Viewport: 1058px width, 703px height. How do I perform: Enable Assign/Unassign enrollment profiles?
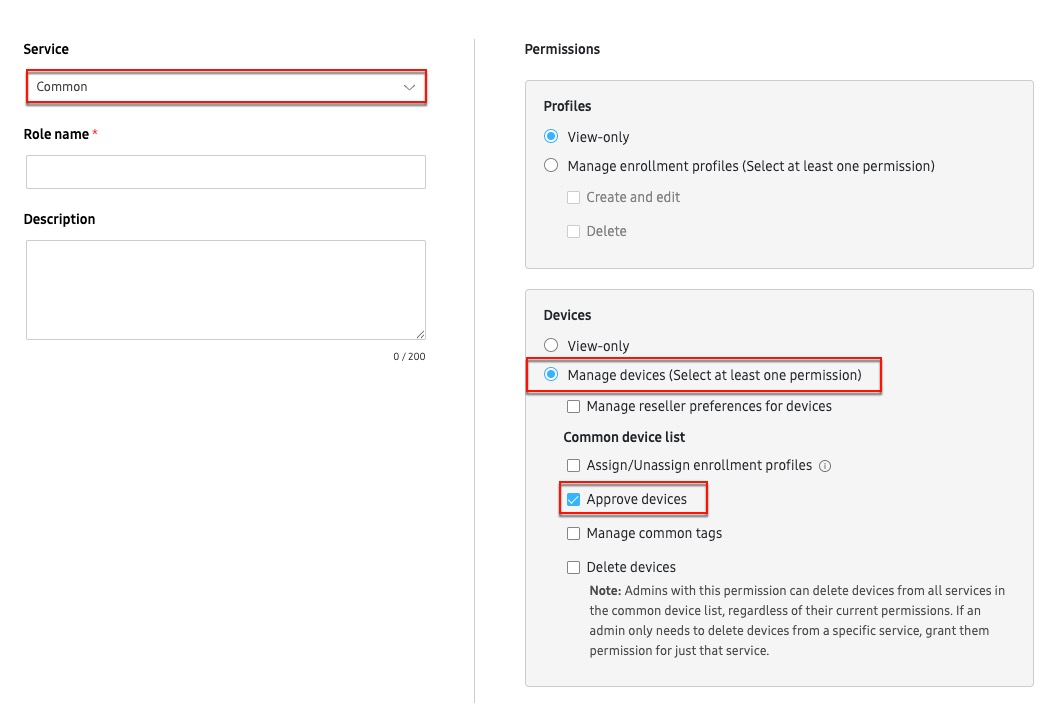point(573,465)
